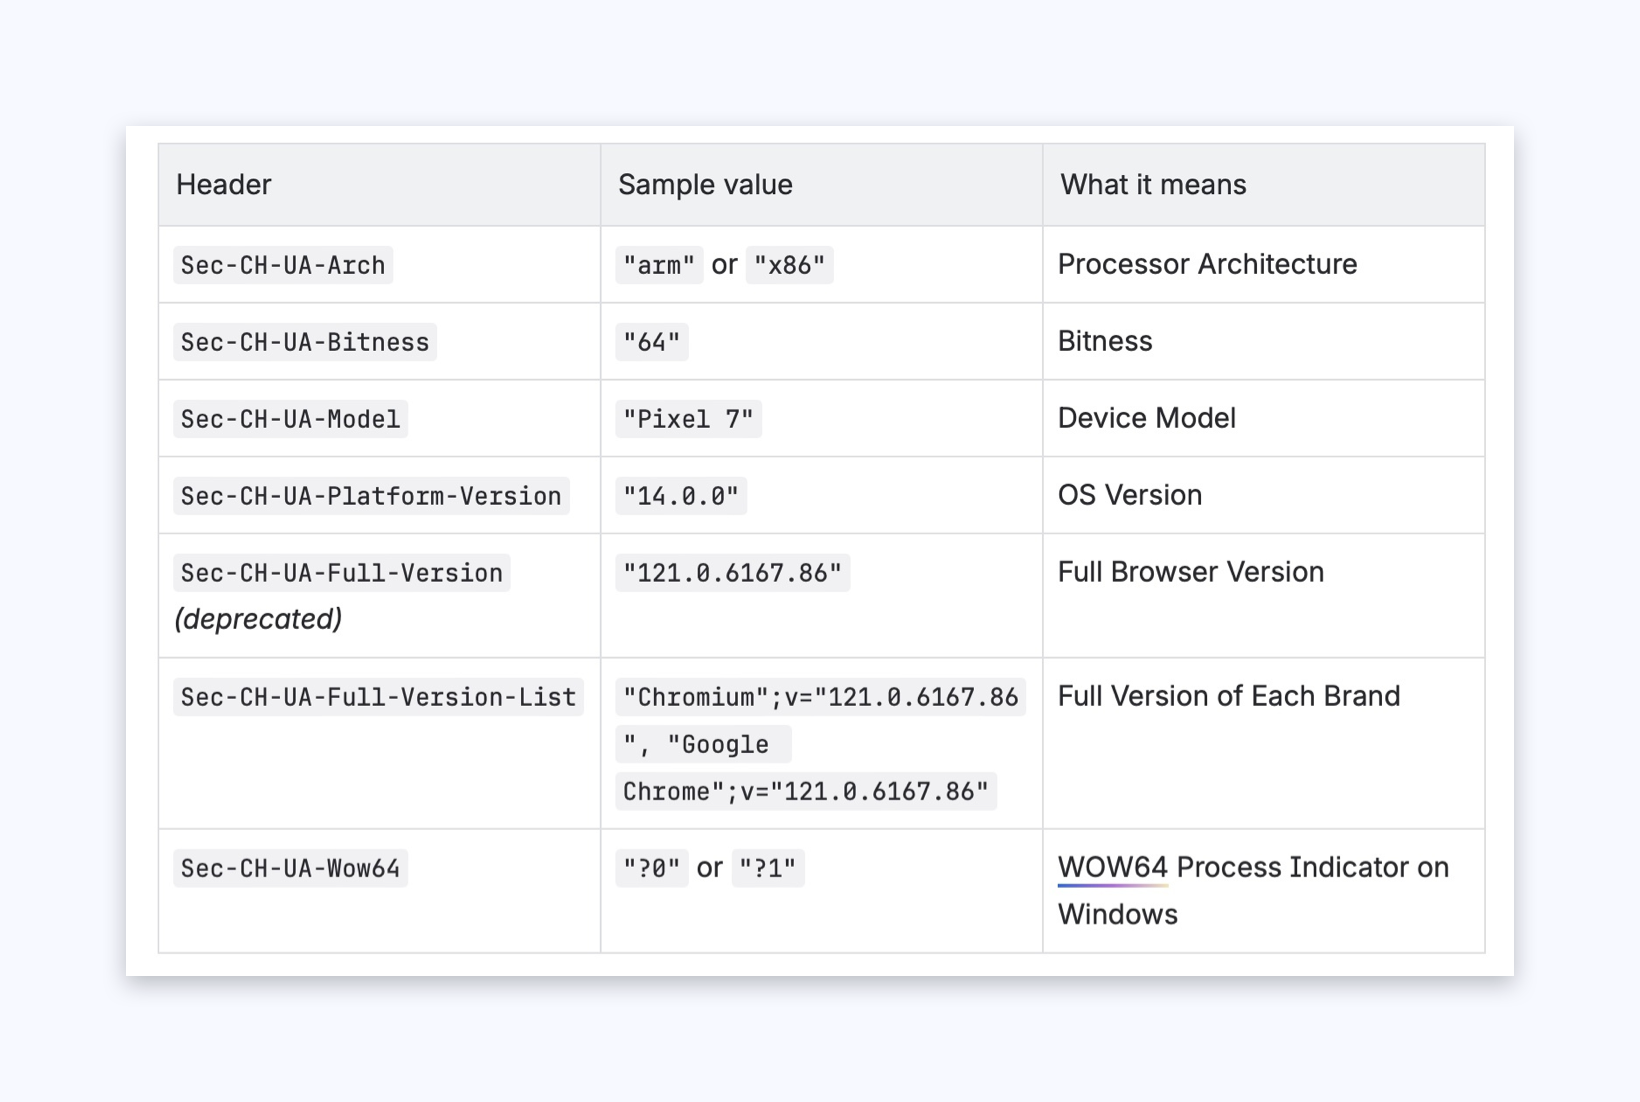Click the italic (deprecated) note

[x=258, y=619]
